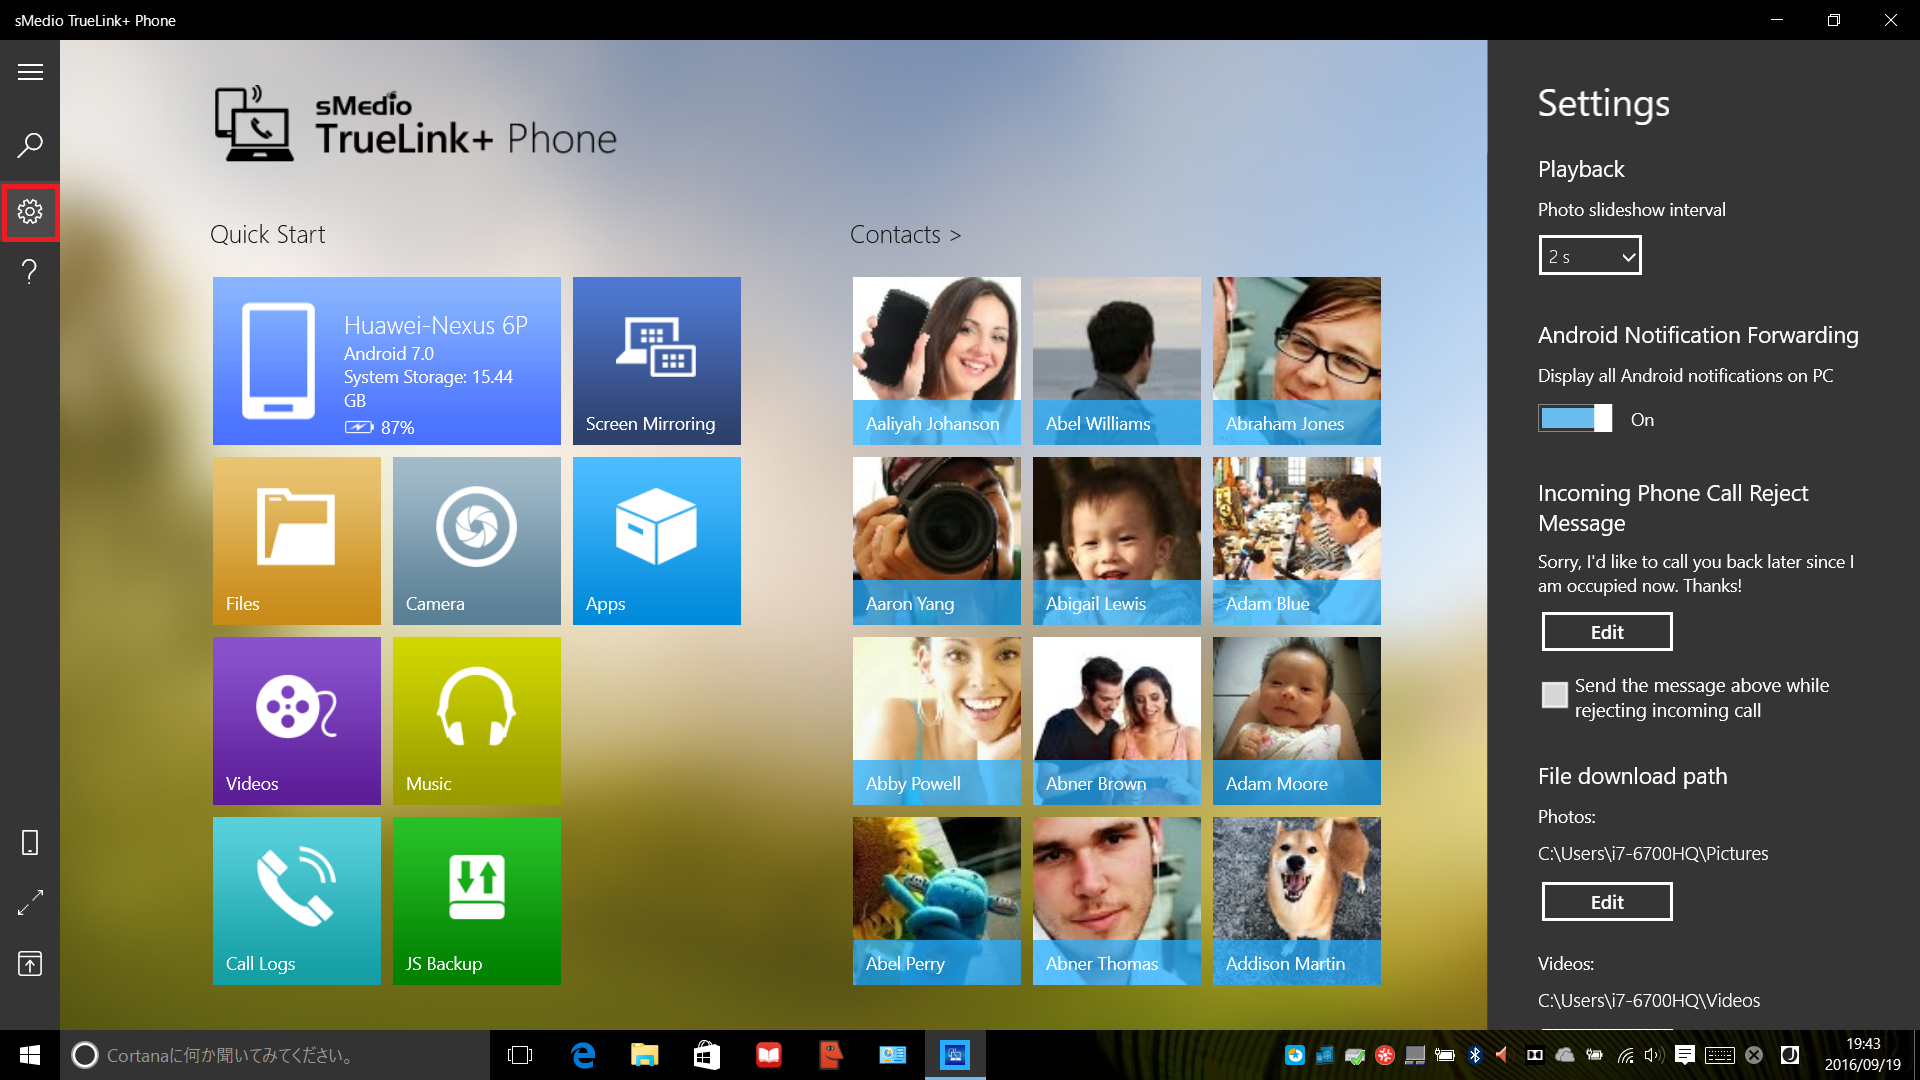The height and width of the screenshot is (1080, 1920).
Task: Click the phone device sidebar icon
Action: 30,843
